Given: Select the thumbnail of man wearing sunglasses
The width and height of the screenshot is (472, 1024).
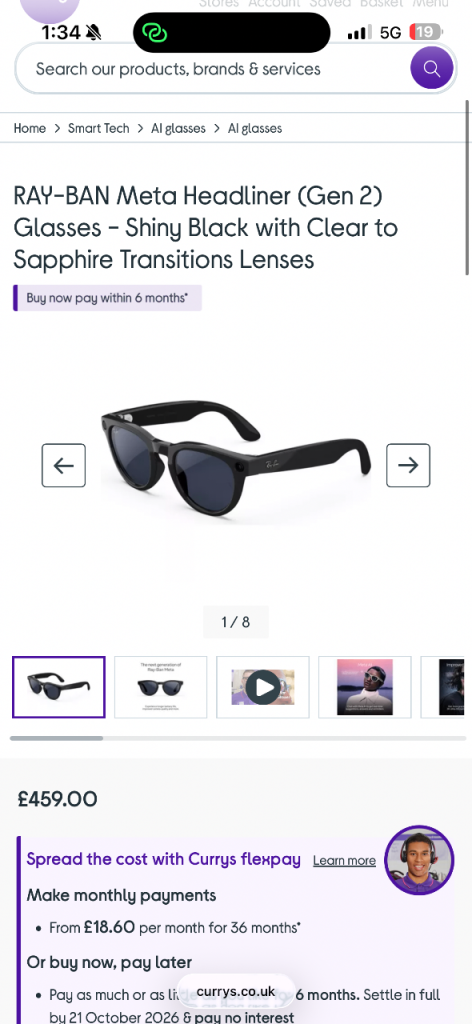Looking at the screenshot, I should tap(365, 687).
